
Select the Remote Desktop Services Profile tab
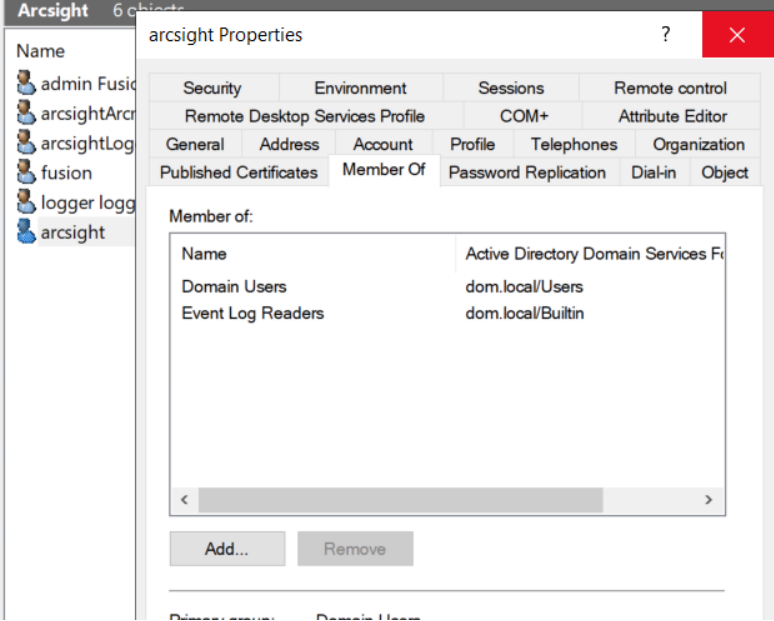[x=305, y=116]
